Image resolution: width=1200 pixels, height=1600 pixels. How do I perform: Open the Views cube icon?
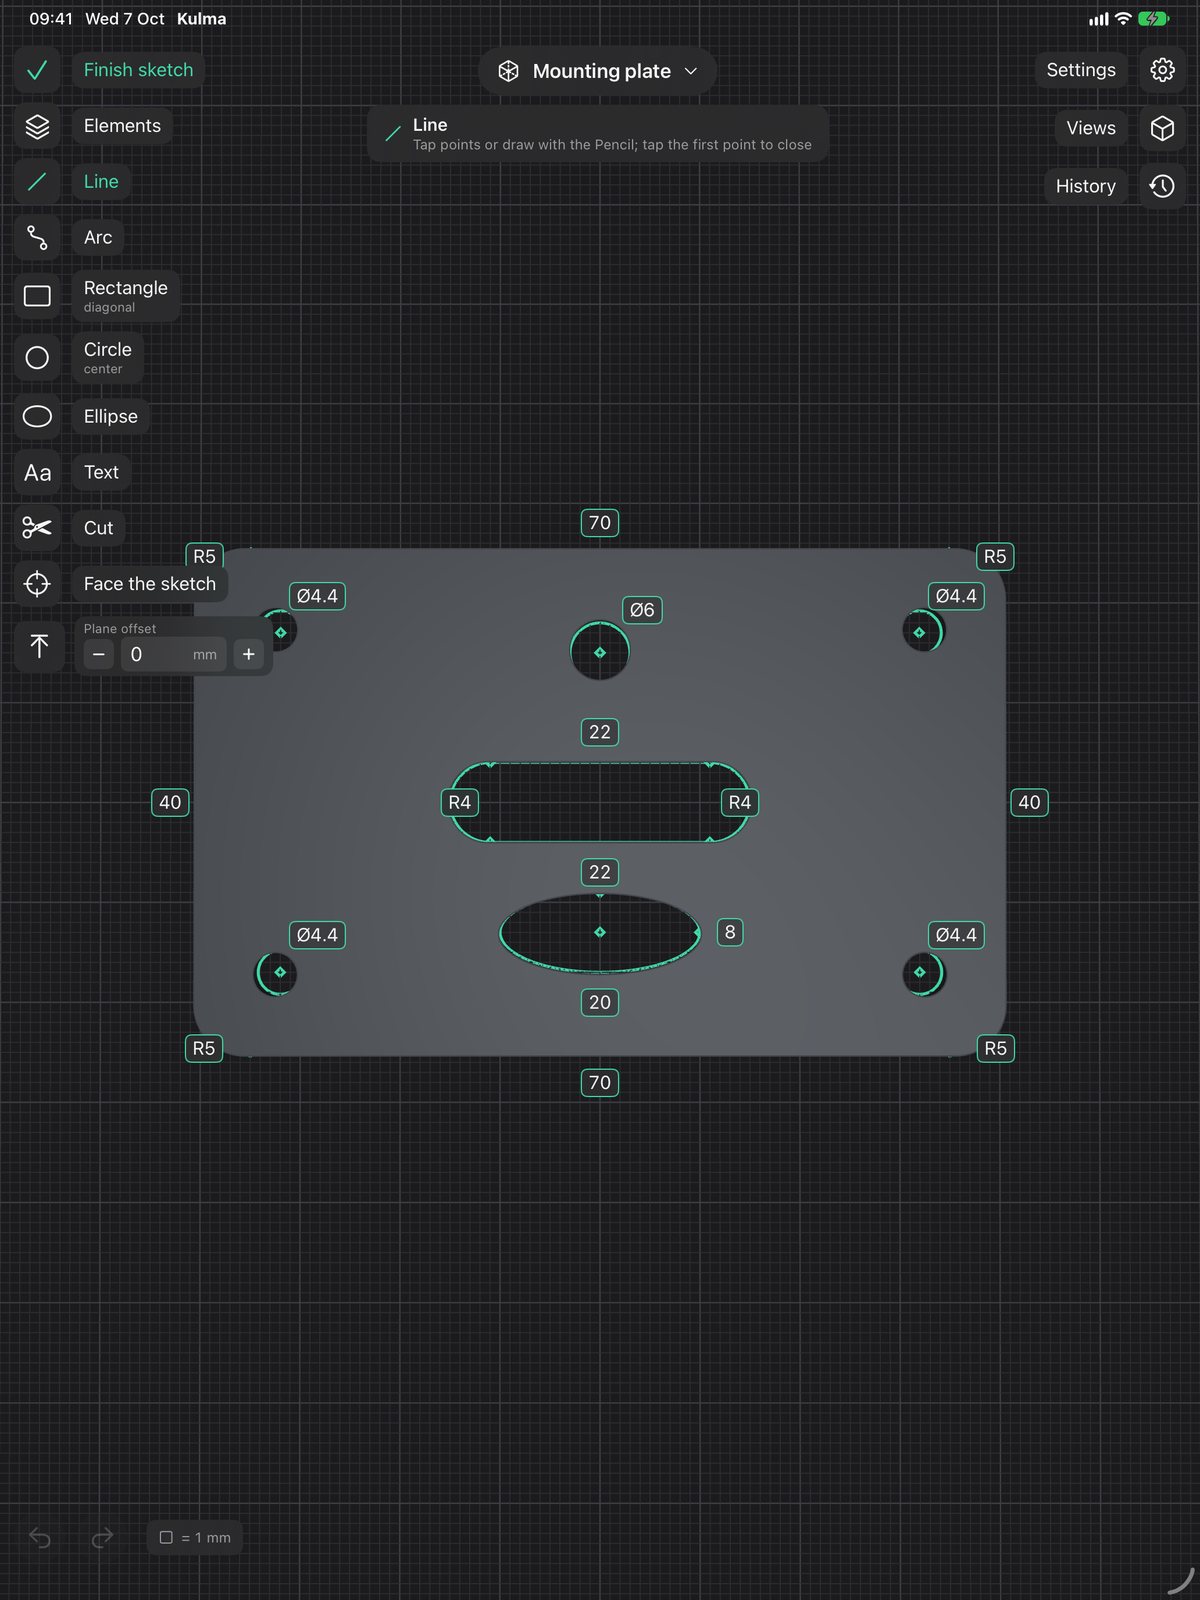(x=1162, y=128)
